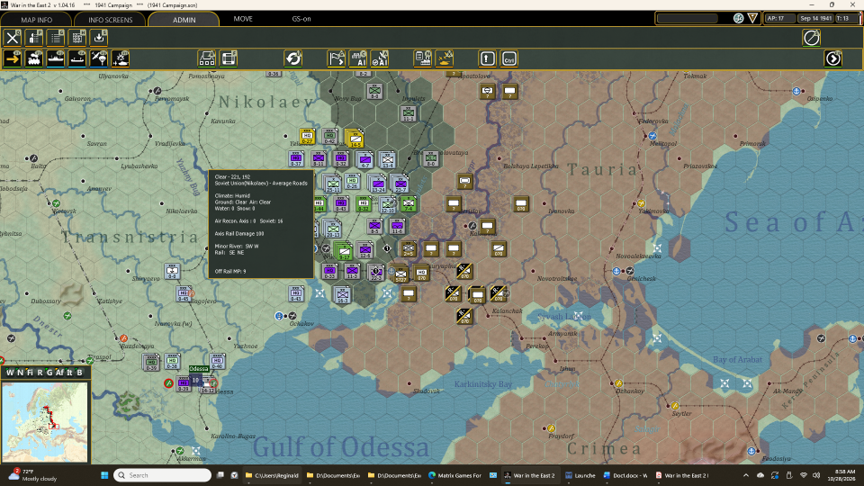Viewport: 864px width, 486px height.
Task: Click the empty text field in top bar
Action: tap(688, 18)
